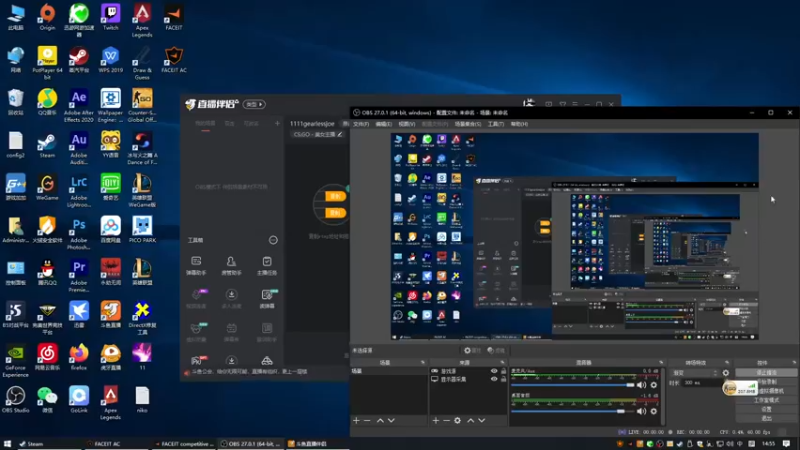
Task: Launch the Twitch desktop shortcut
Action: coord(110,17)
